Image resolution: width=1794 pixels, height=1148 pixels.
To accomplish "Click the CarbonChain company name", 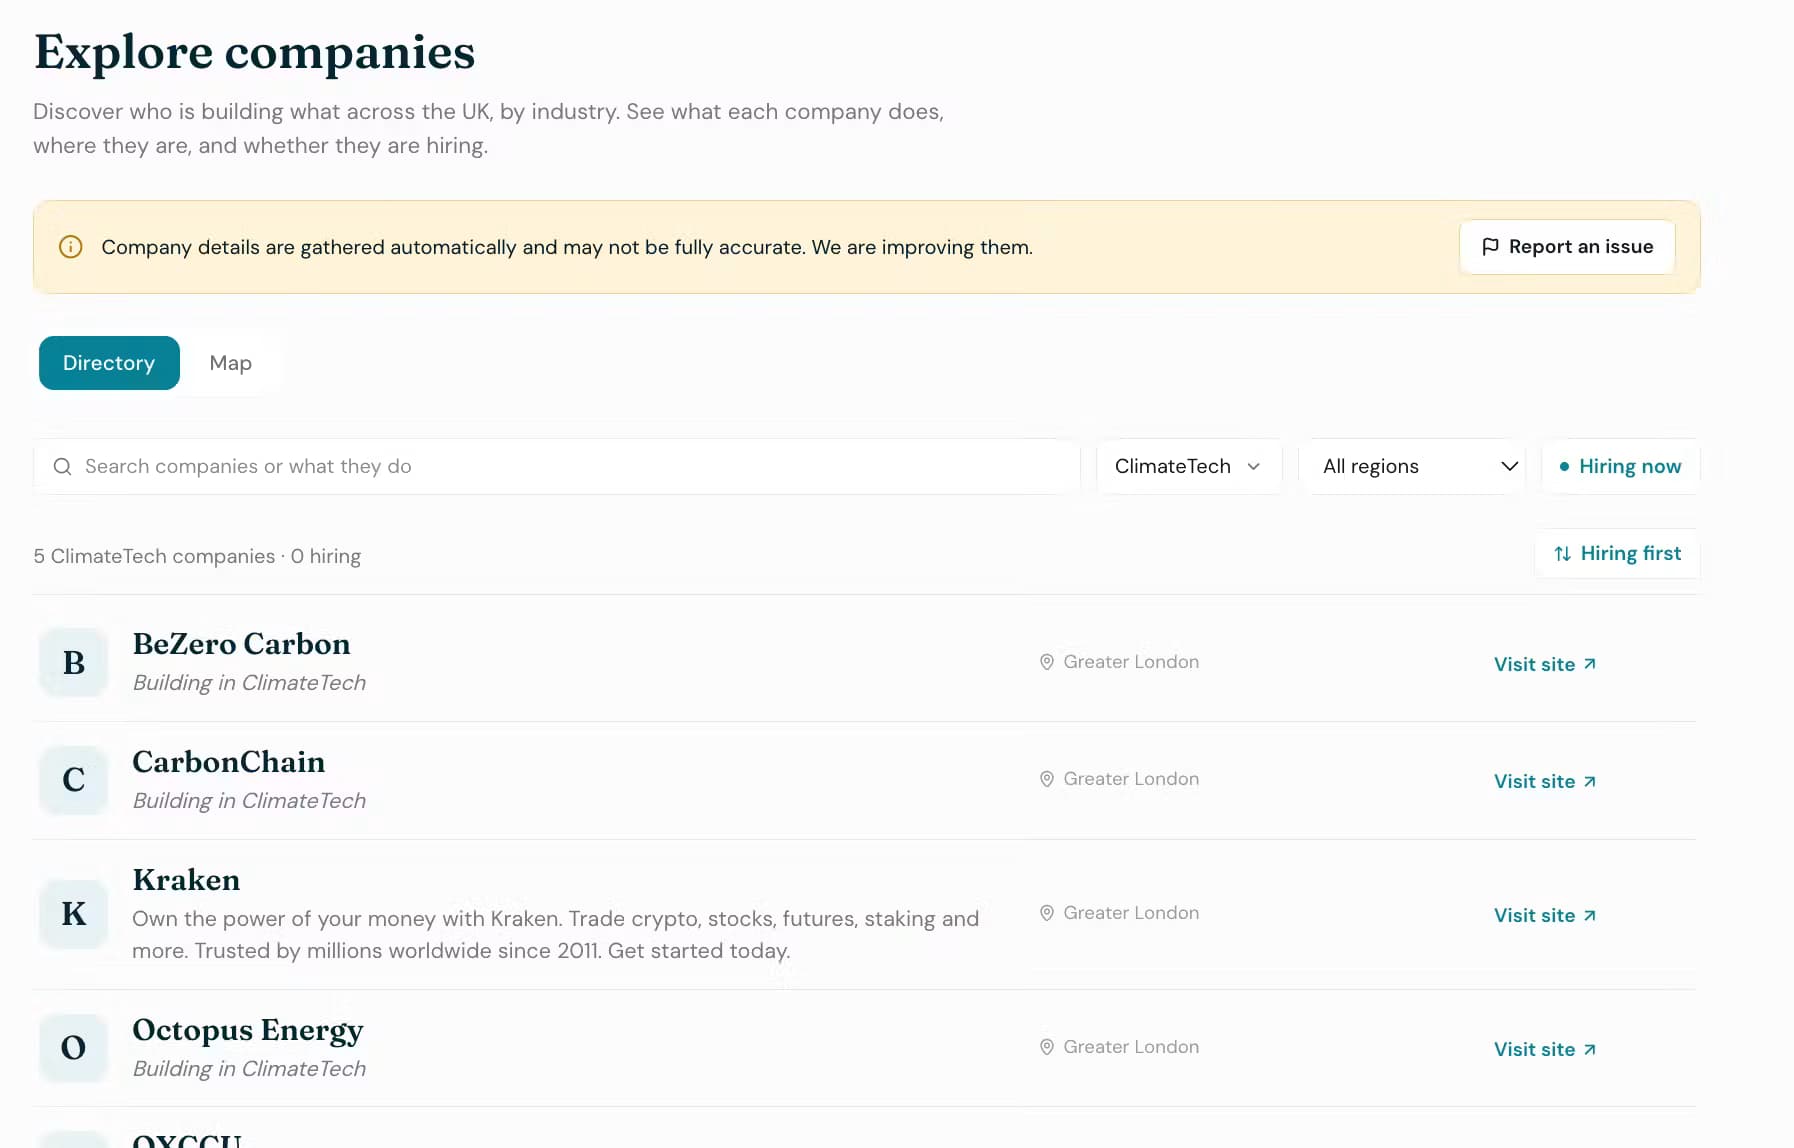I will [x=229, y=762].
